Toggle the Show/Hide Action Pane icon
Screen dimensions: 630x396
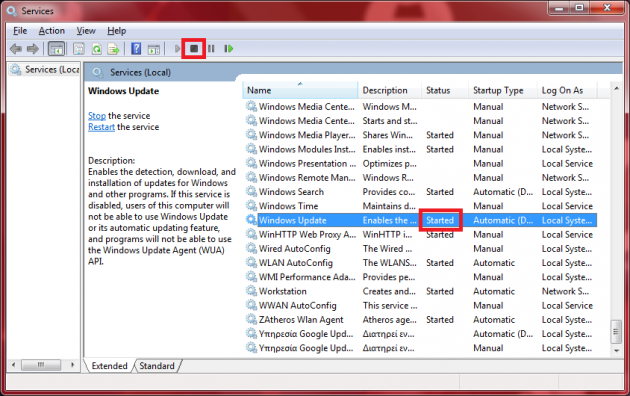click(x=153, y=49)
